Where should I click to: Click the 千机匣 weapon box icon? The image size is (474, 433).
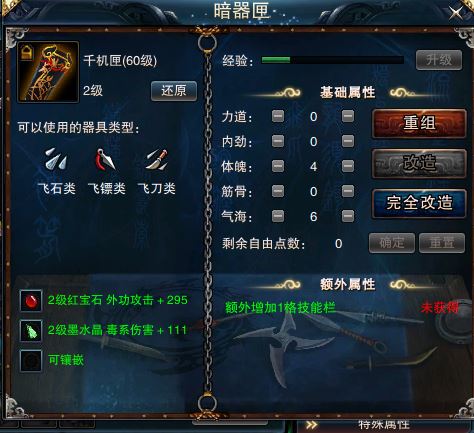pos(48,72)
